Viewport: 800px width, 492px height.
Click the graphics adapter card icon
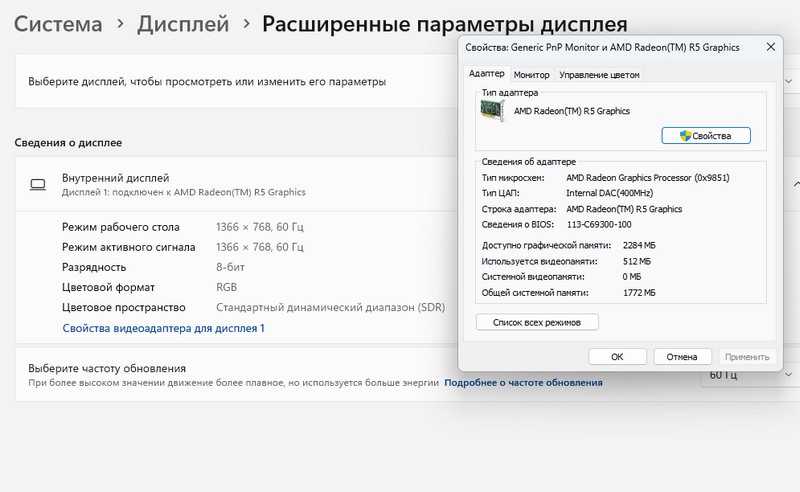point(493,112)
